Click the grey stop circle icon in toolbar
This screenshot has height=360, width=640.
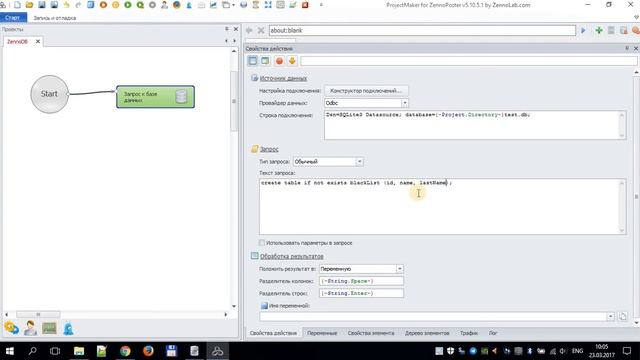point(152,5)
